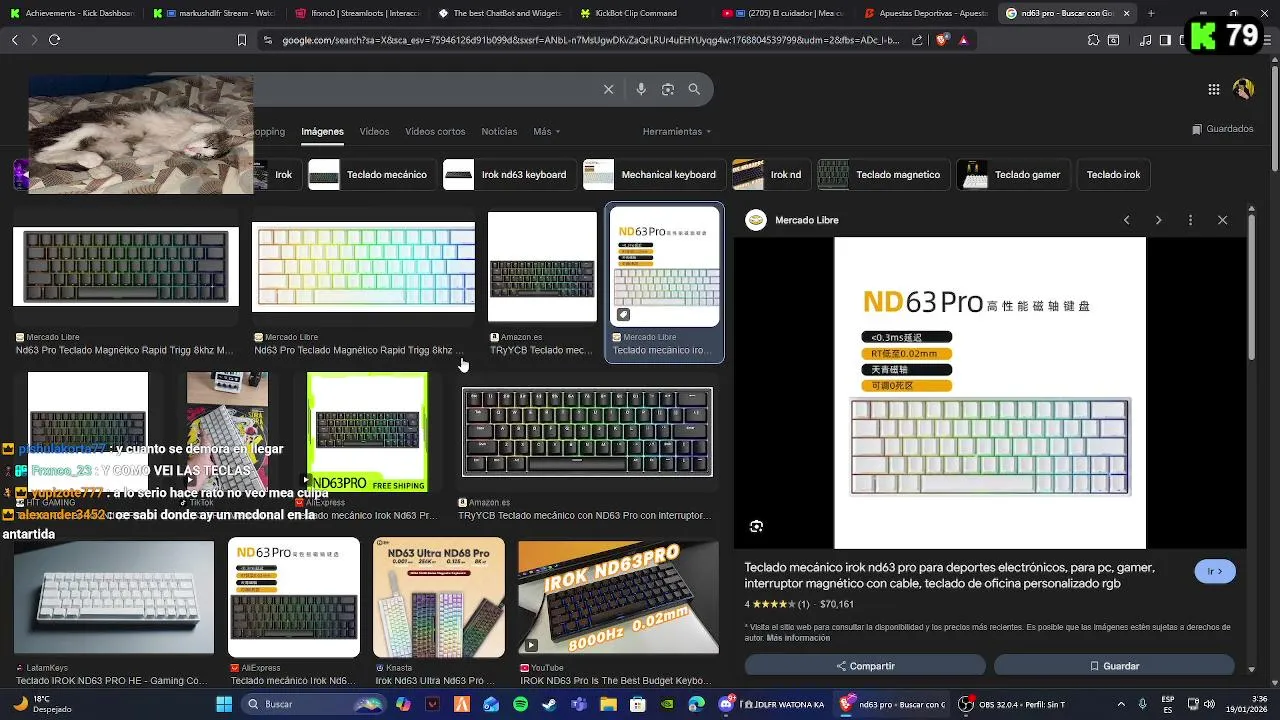Image resolution: width=1280 pixels, height=720 pixels.
Task: Open OBS 32.0.4 from the taskbar
Action: [1010, 704]
